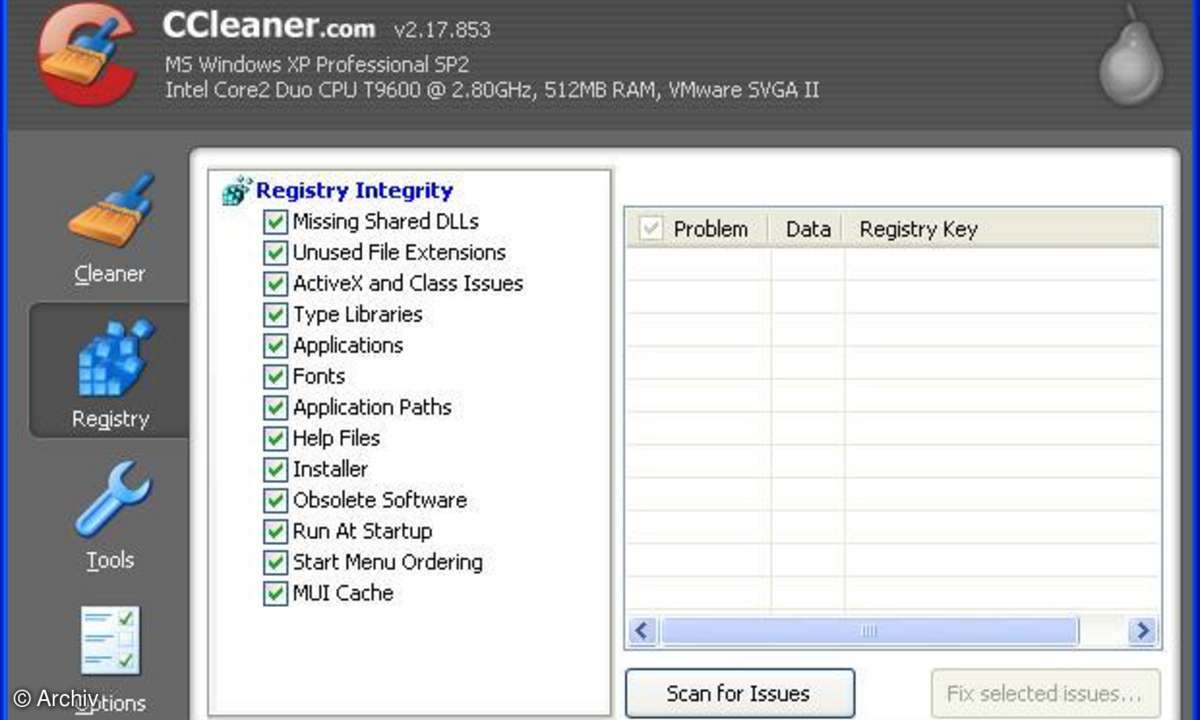Click the CCleaner.com title text
Screen dimensions: 1200x720
tap(269, 28)
